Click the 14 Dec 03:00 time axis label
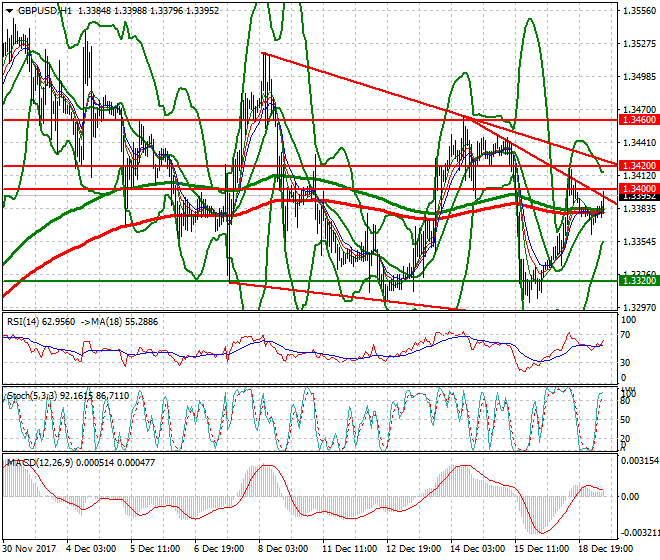 [x=478, y=549]
